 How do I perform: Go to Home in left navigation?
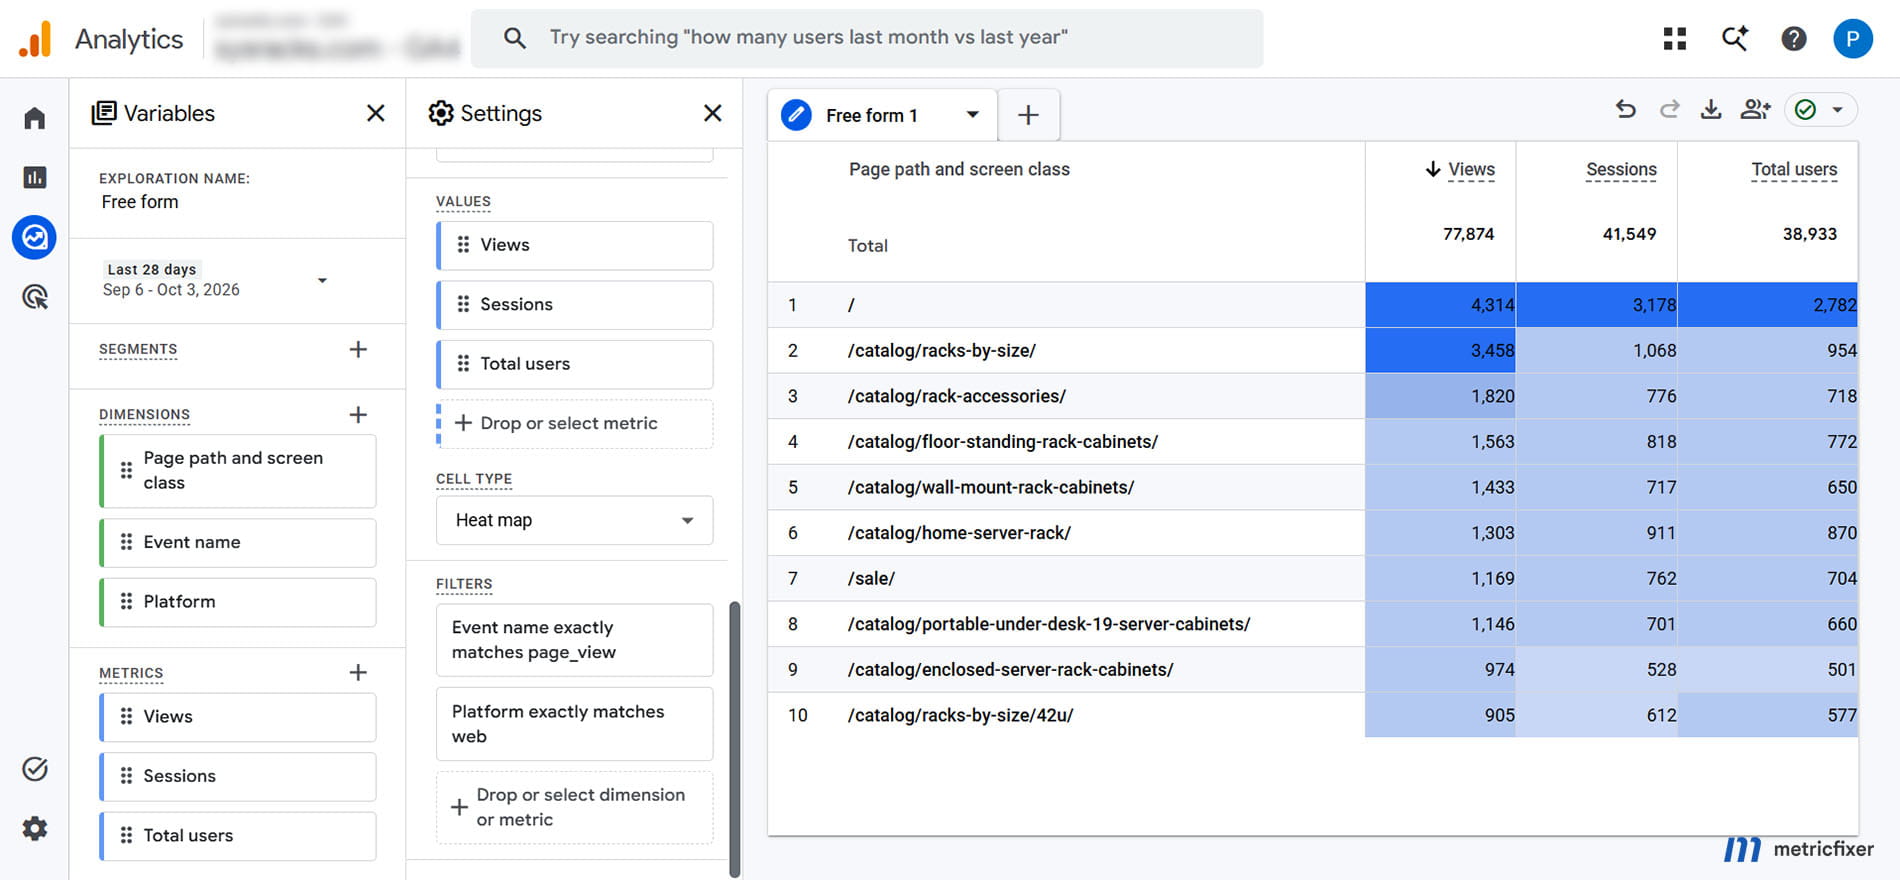pyautogui.click(x=35, y=118)
